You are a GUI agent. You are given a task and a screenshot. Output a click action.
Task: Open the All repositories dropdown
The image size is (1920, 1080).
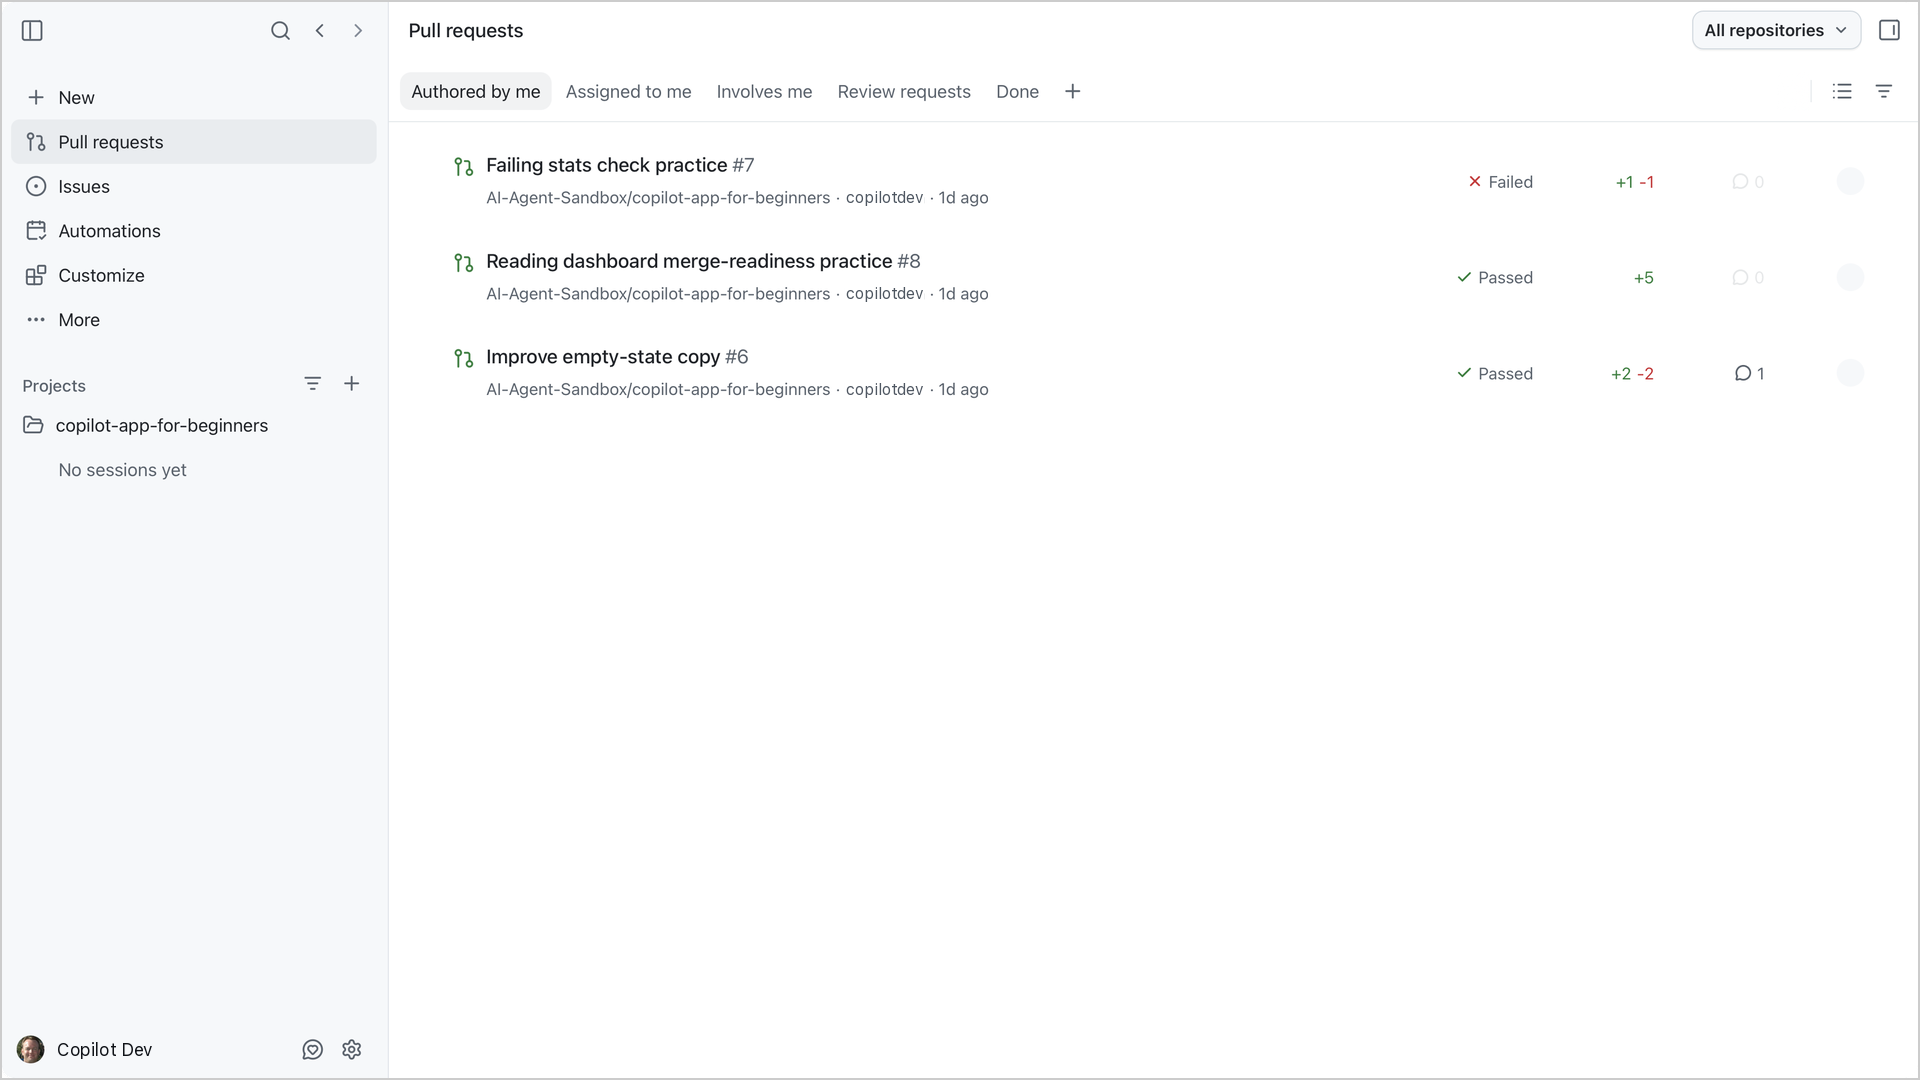[1776, 30]
